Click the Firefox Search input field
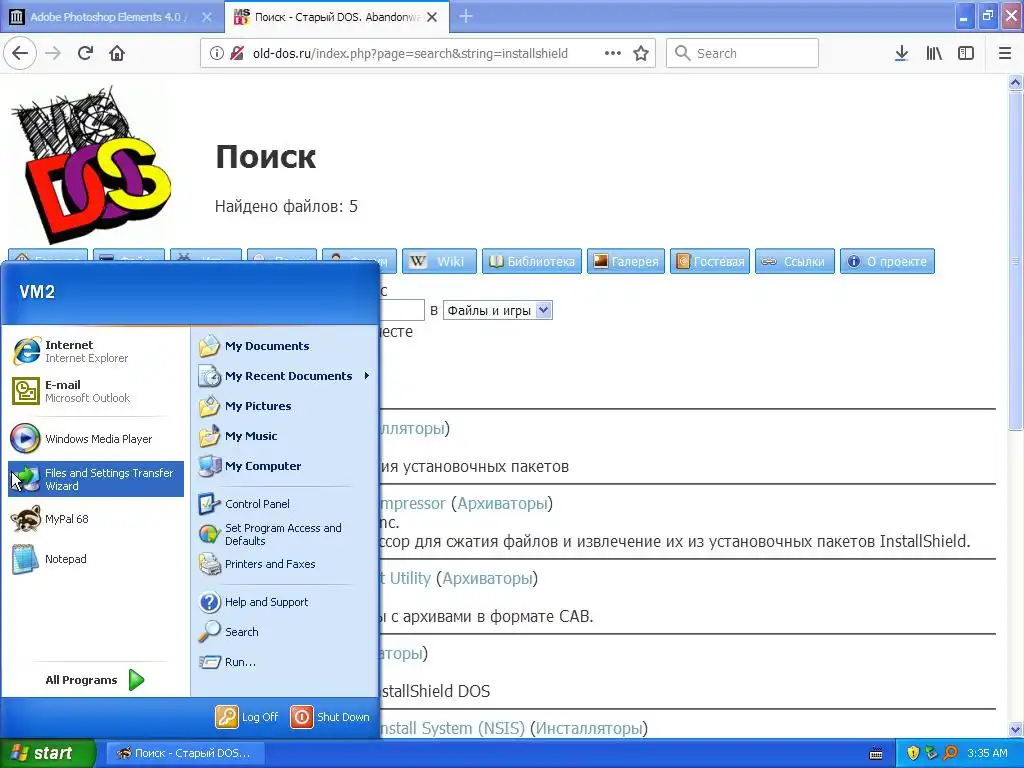This screenshot has width=1024, height=768. click(742, 54)
